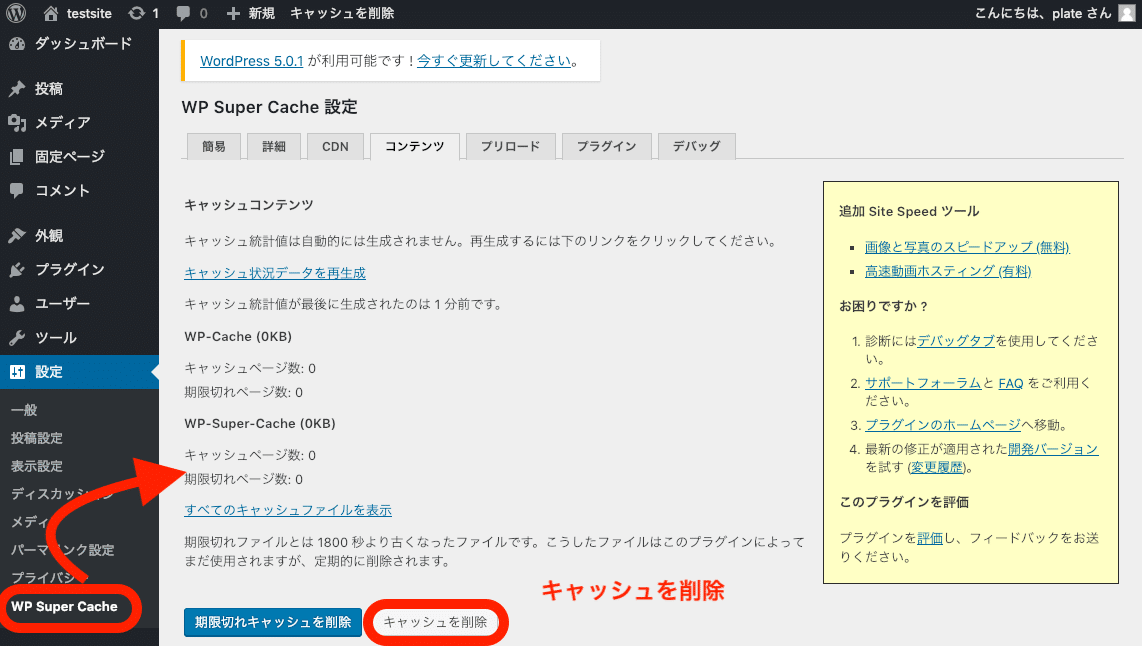Image resolution: width=1142 pixels, height=646 pixels.
Task: Open the comments bubble in admin bar
Action: [184, 13]
